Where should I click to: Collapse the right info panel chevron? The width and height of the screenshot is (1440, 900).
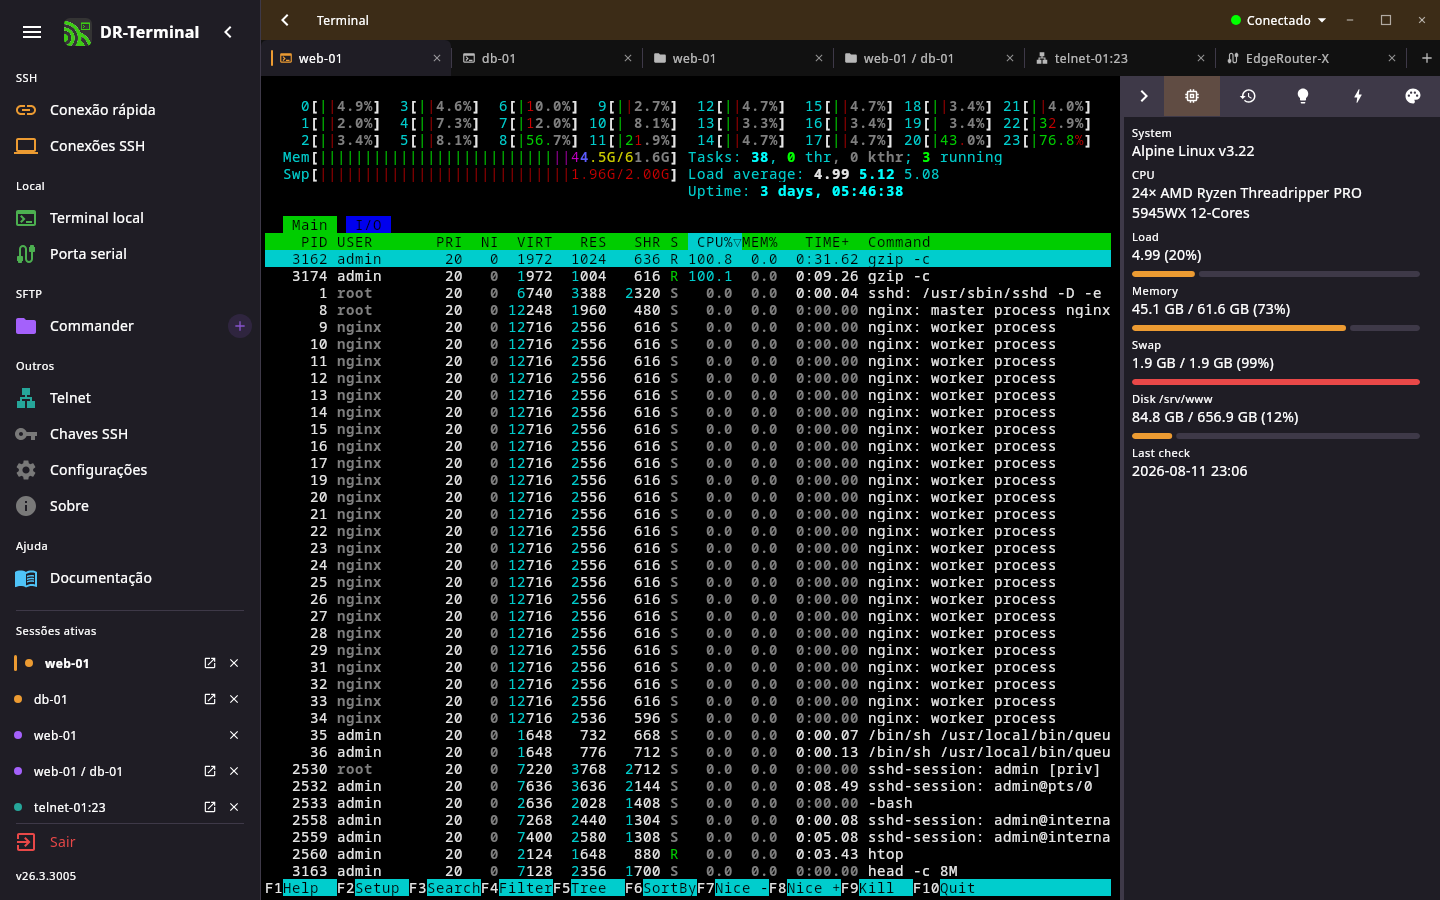pos(1144,96)
